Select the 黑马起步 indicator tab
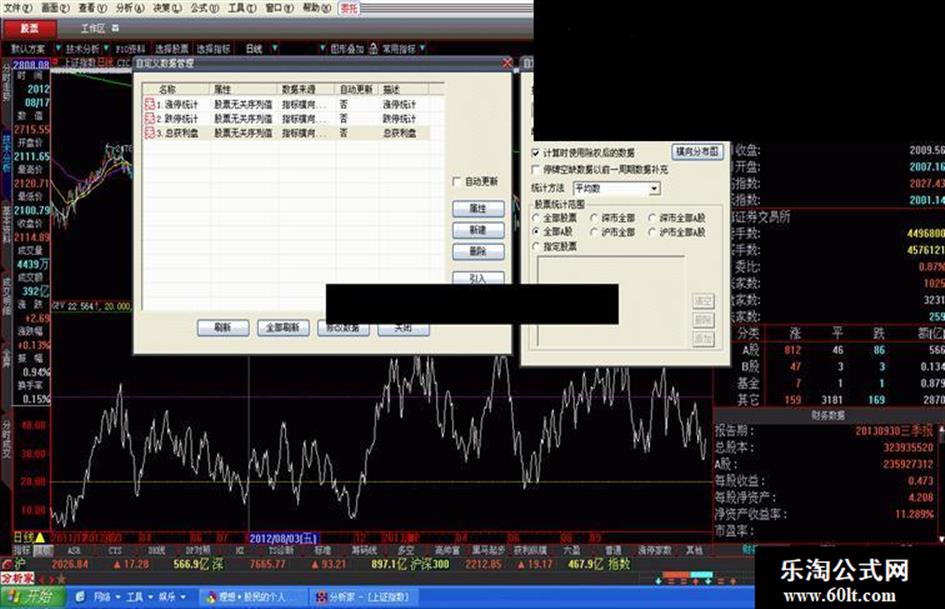945x609 pixels. pos(488,550)
